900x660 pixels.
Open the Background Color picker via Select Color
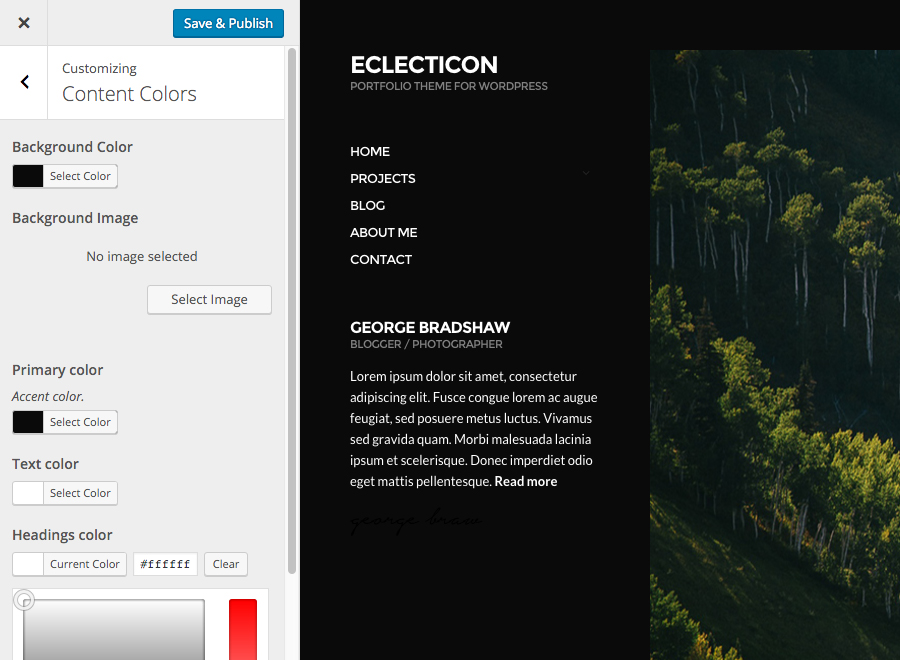tap(80, 176)
